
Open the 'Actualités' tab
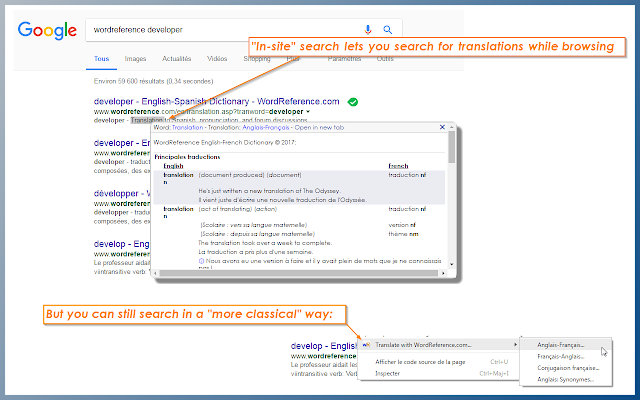(176, 59)
